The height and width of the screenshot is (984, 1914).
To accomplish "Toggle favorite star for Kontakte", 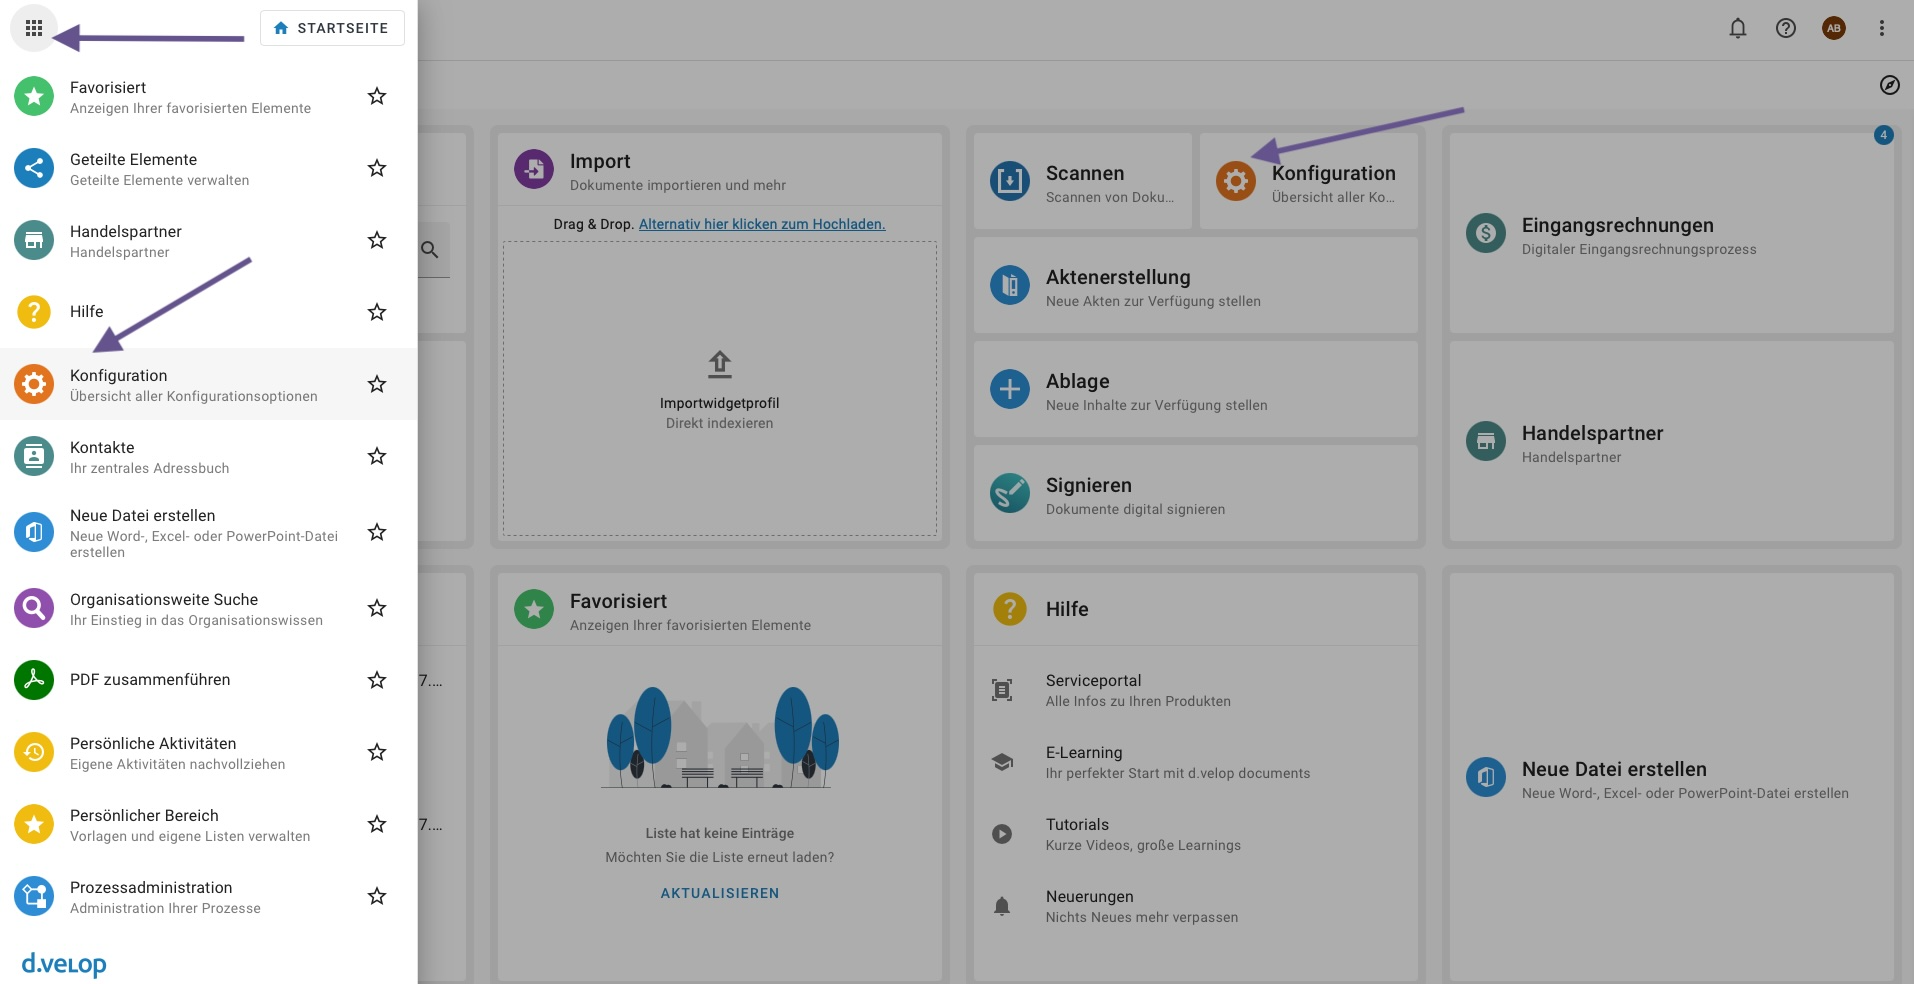I will tap(377, 456).
